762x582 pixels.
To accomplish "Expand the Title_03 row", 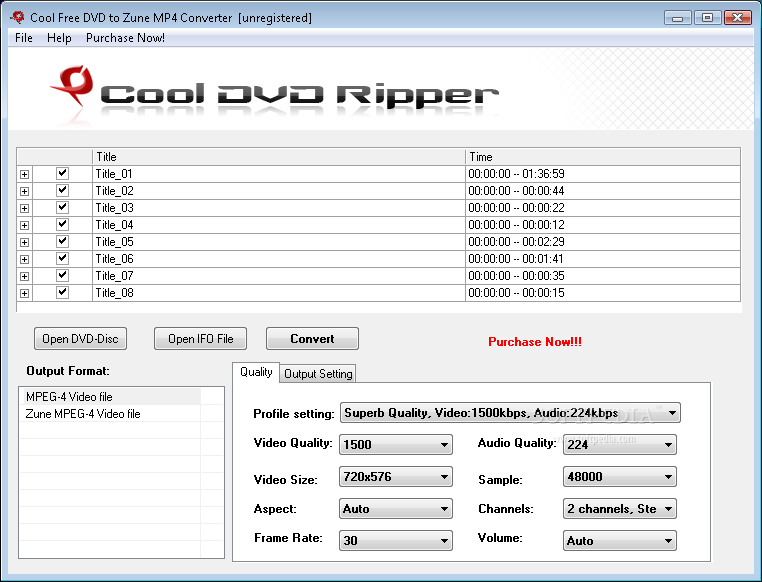I will [24, 208].
